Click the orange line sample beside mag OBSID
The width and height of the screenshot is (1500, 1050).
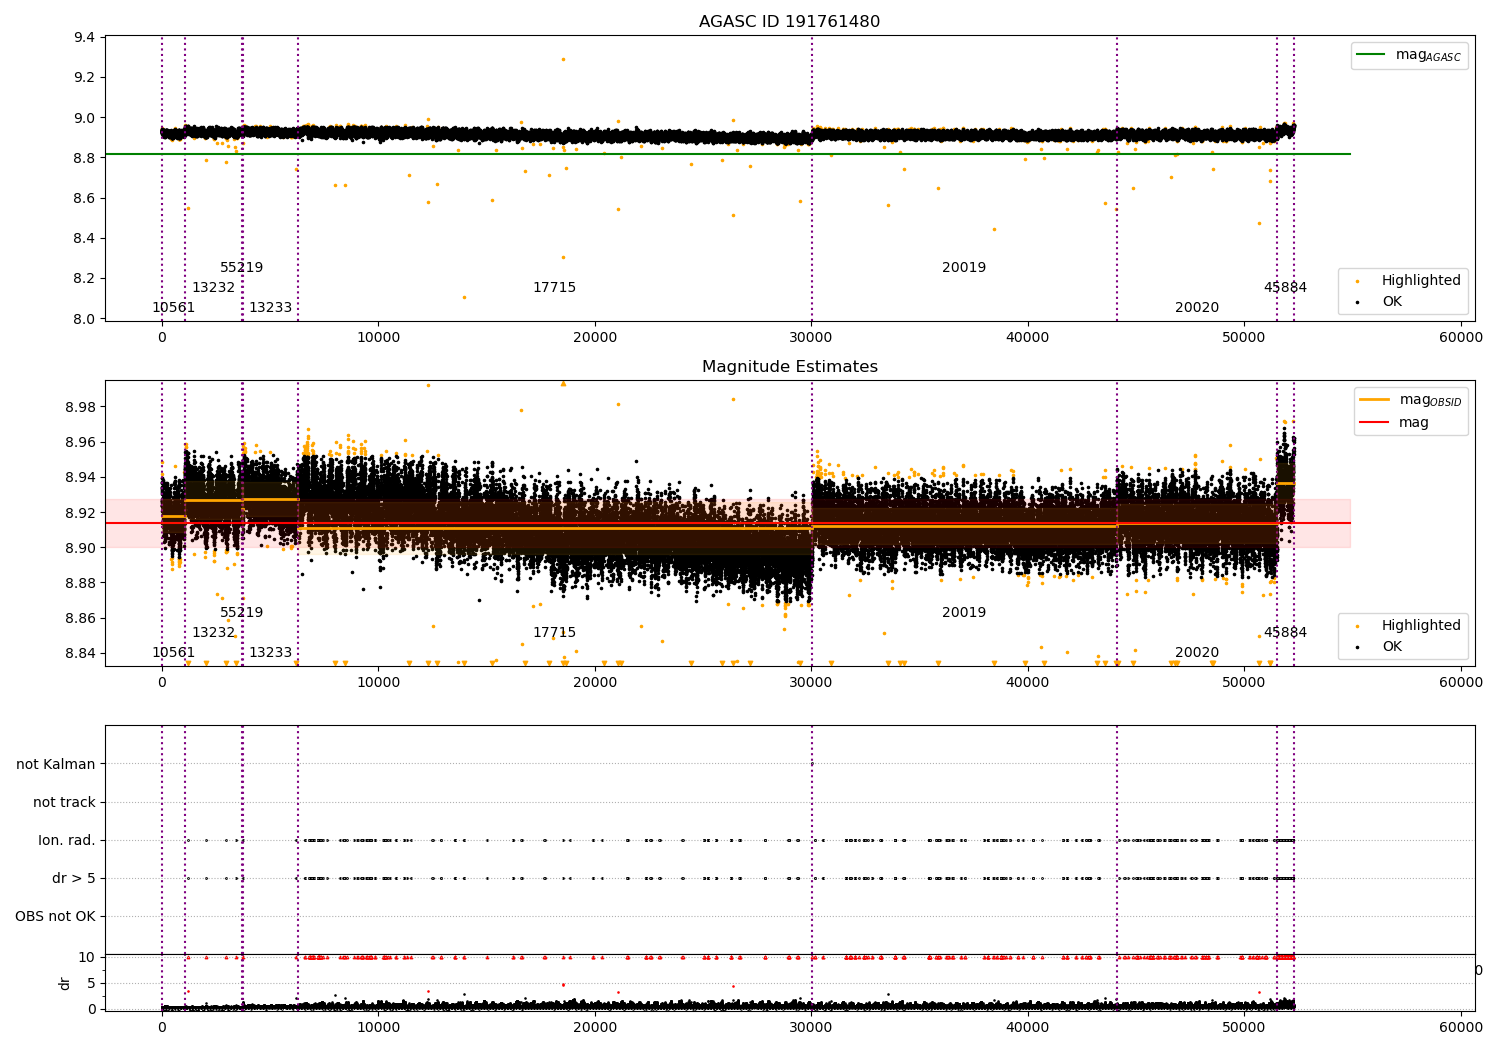(x=1376, y=400)
